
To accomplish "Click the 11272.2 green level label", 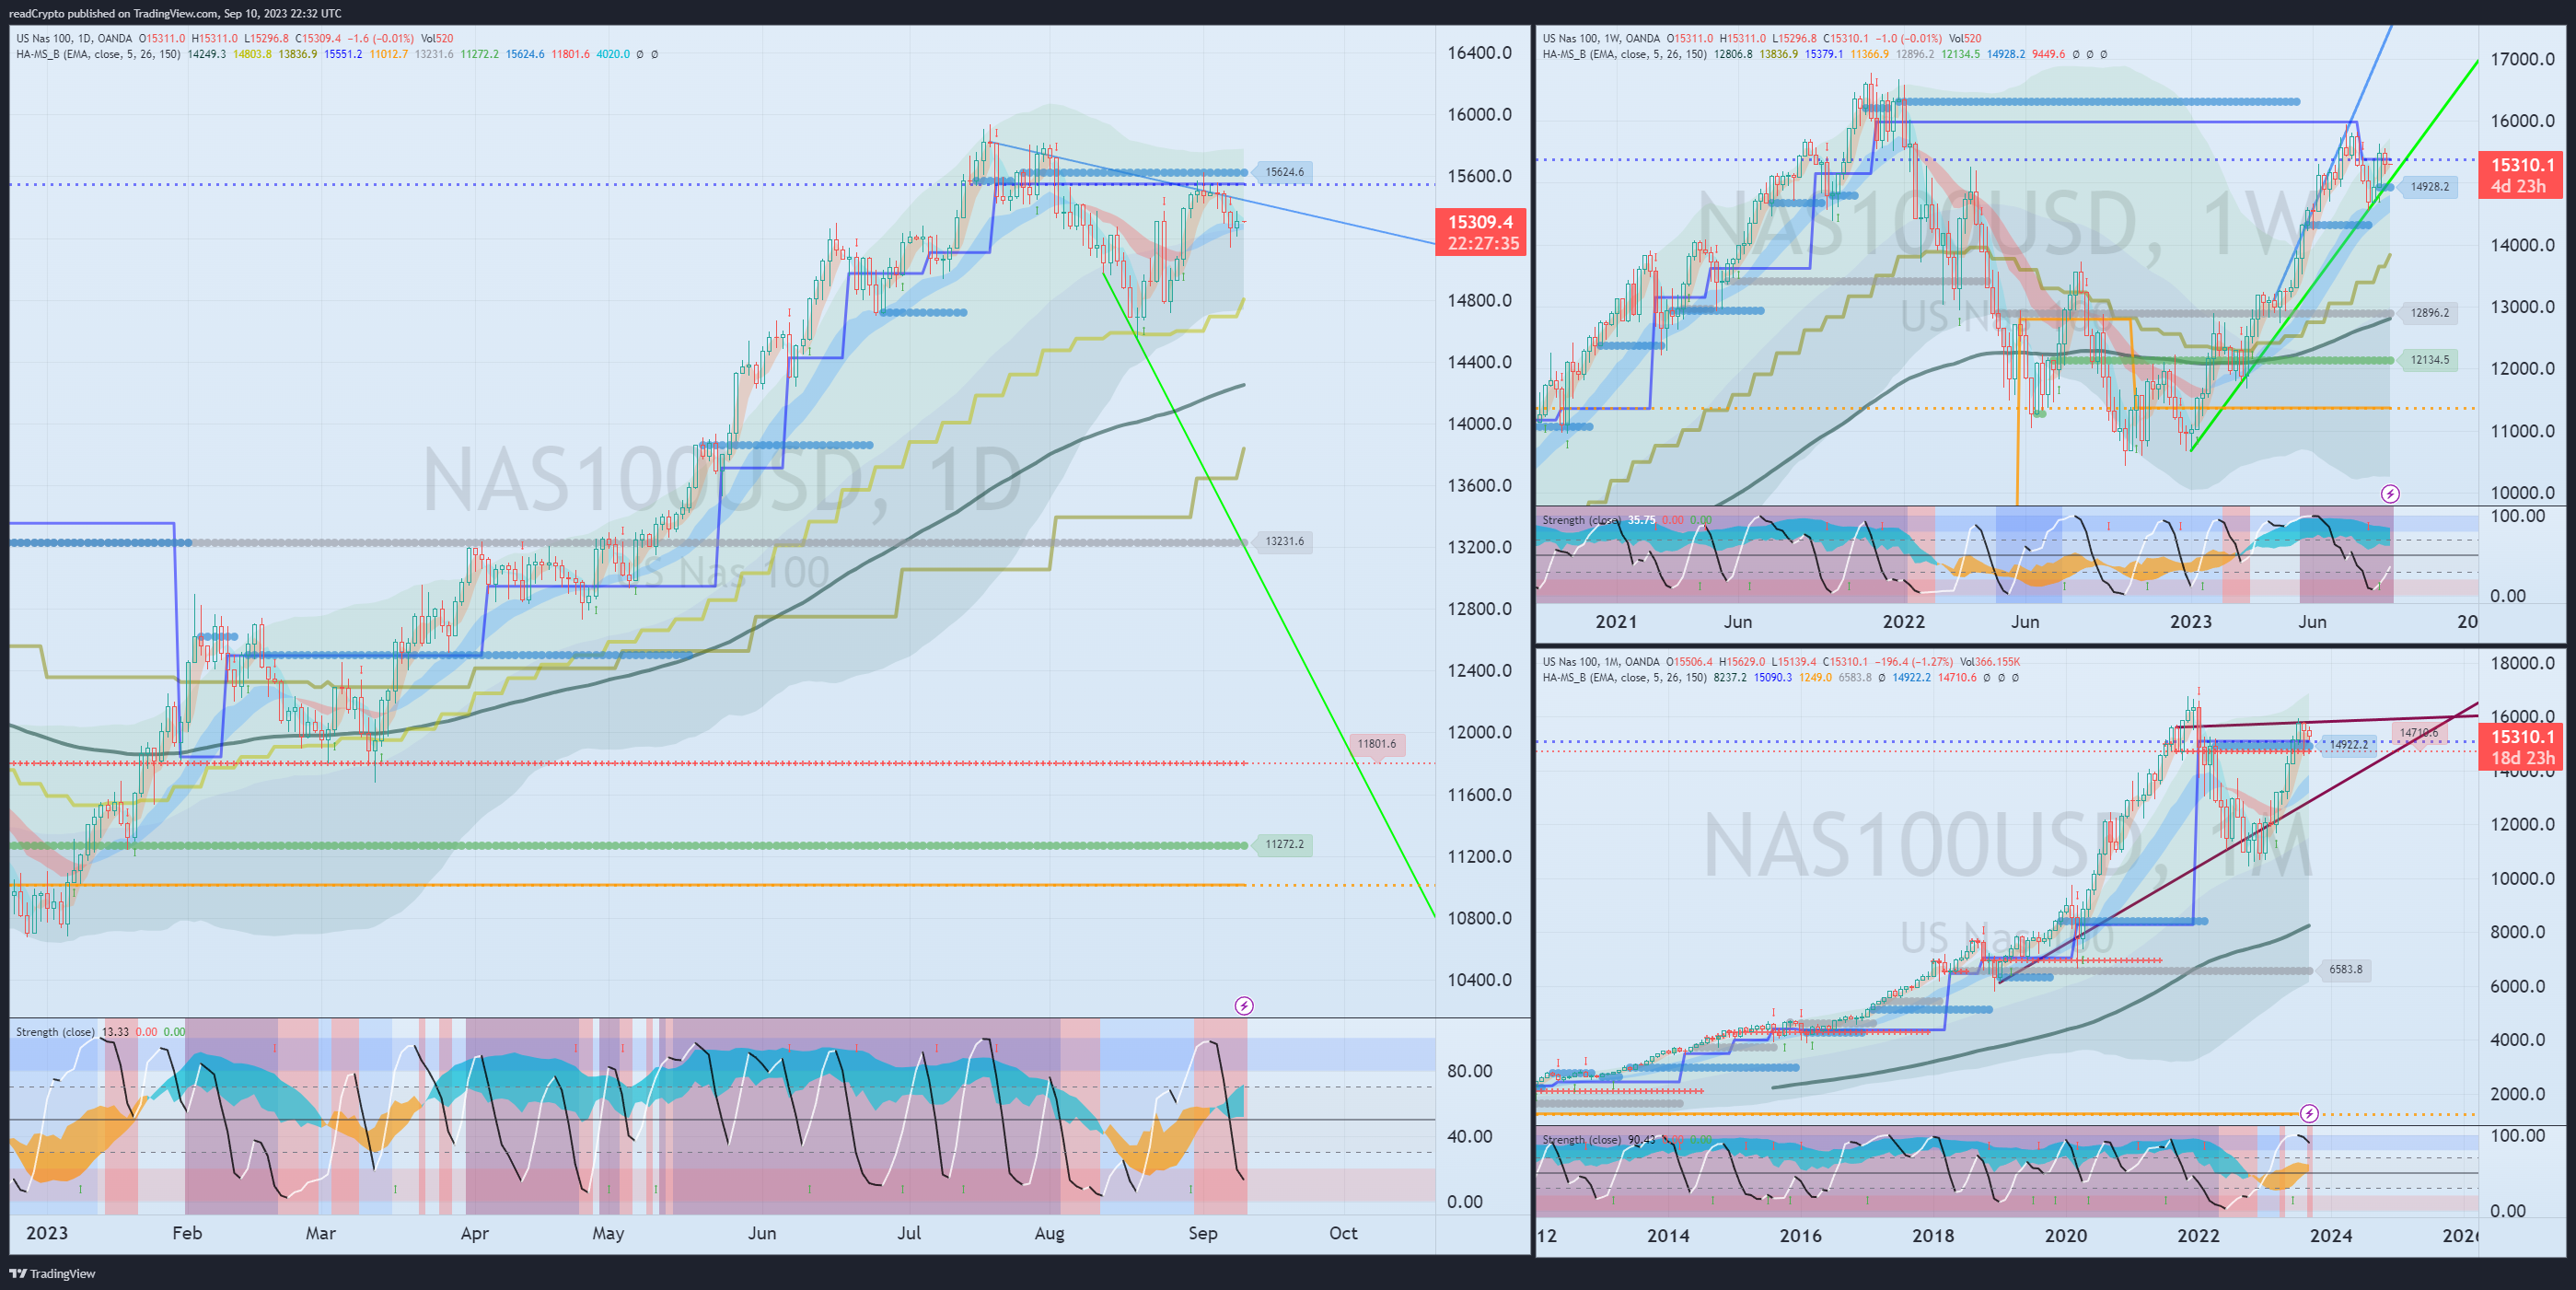I will [1283, 845].
